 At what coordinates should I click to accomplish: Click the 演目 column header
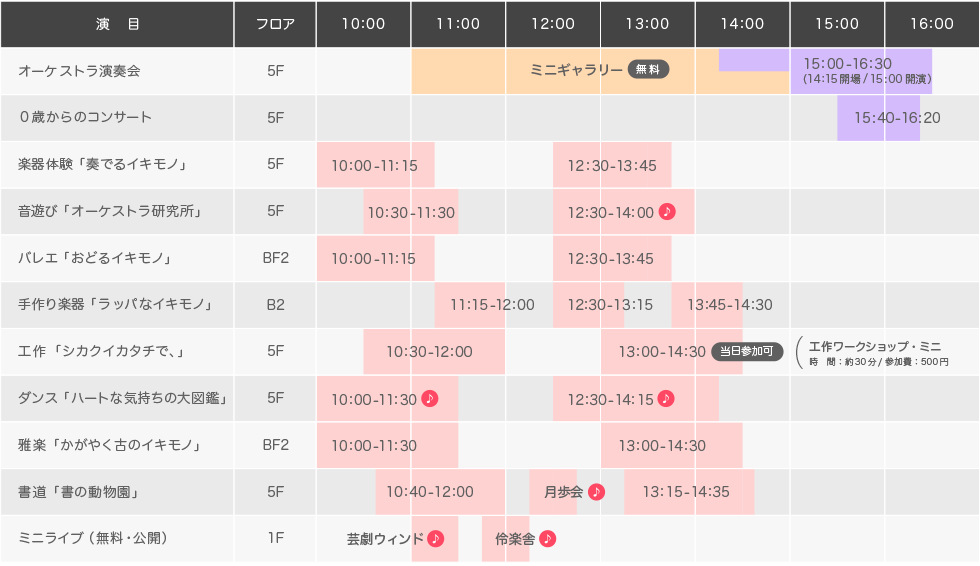point(117,24)
